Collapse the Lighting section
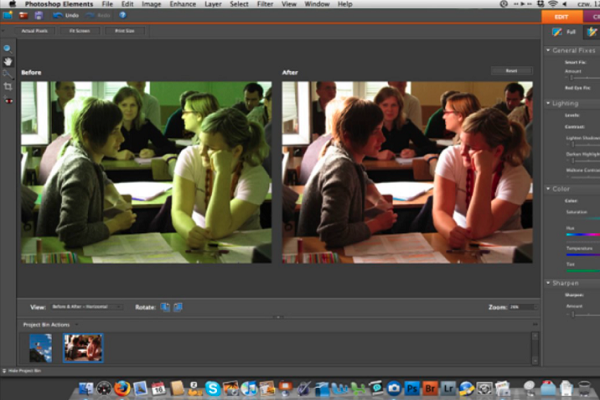Image resolution: width=600 pixels, height=400 pixels. pyautogui.click(x=548, y=103)
